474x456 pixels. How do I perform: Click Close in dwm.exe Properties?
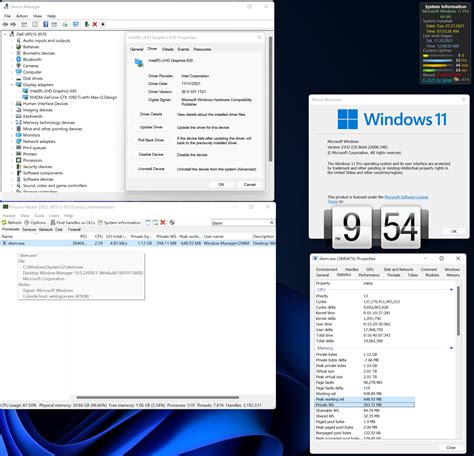click(x=451, y=447)
